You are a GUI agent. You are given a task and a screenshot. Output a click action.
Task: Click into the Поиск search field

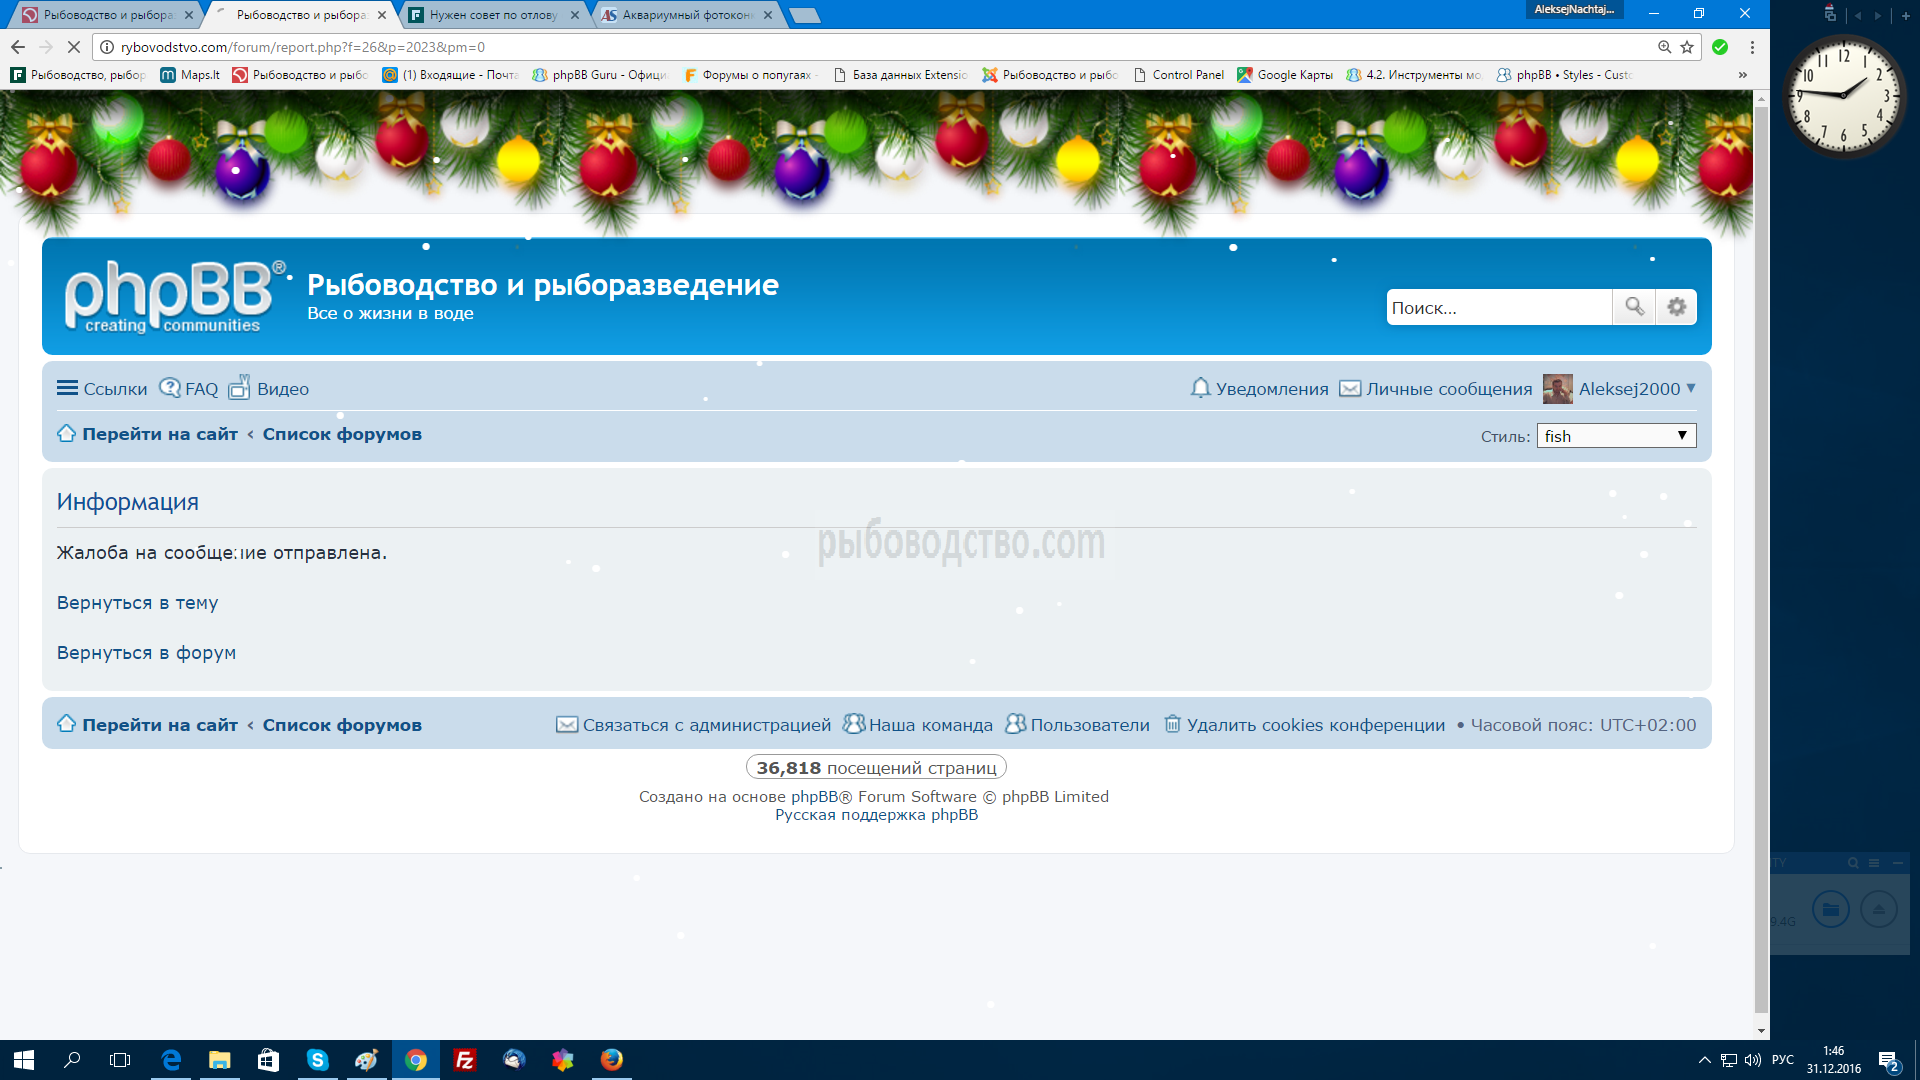click(1497, 308)
